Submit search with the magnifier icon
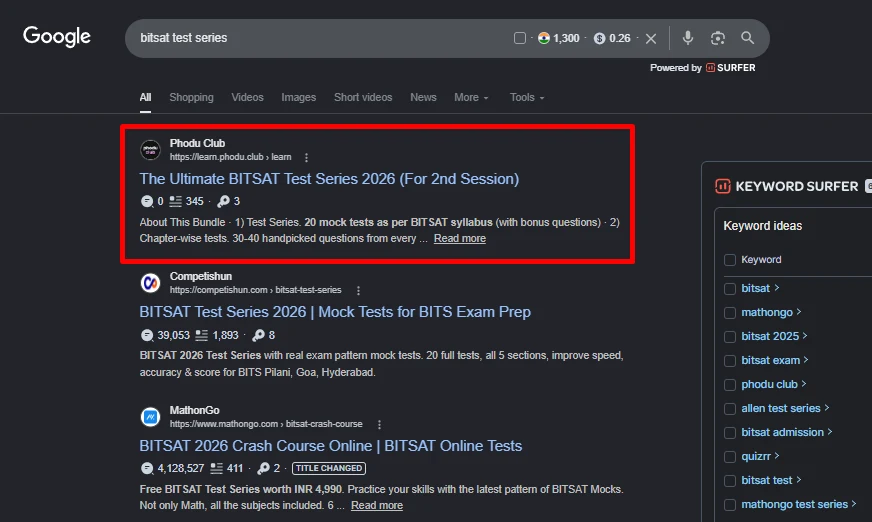The width and height of the screenshot is (872, 522). click(x=747, y=38)
